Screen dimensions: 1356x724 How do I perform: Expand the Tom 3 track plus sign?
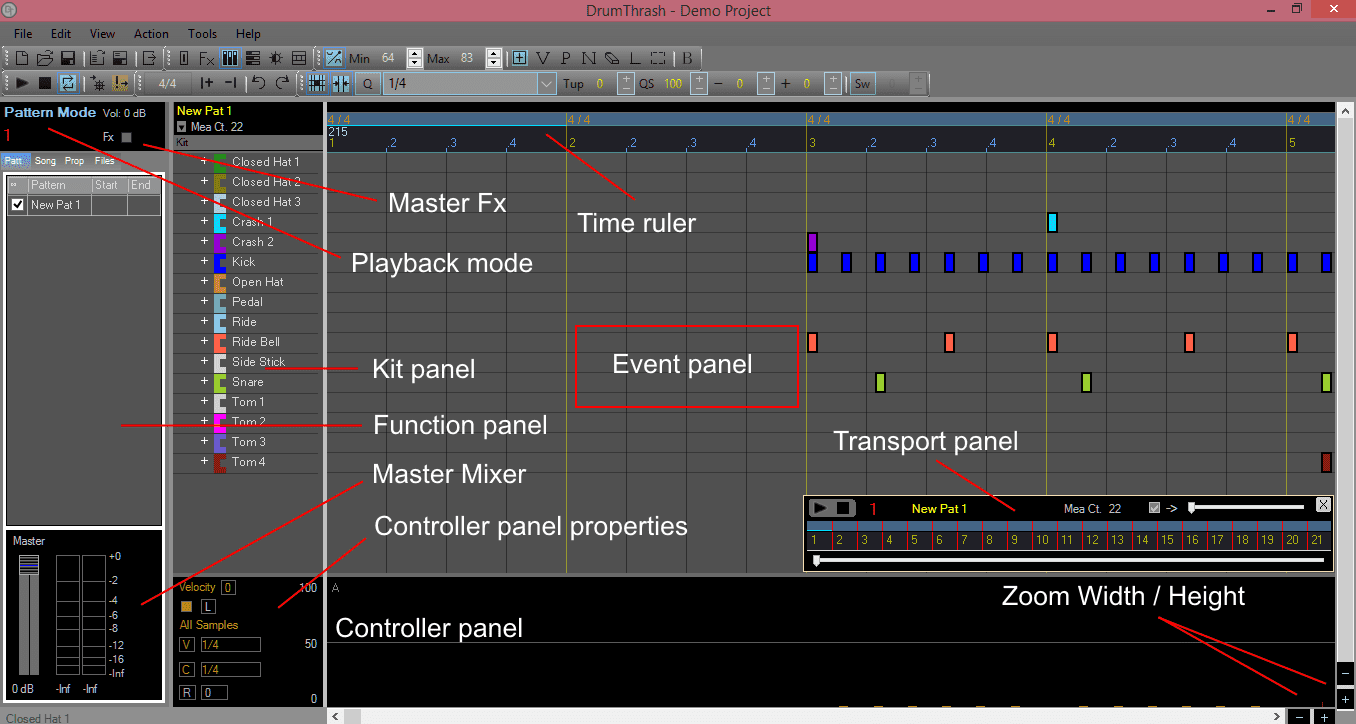click(x=204, y=441)
